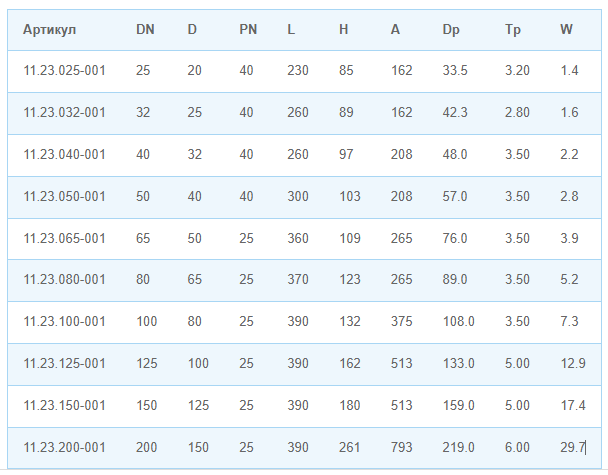Image resolution: width=608 pixels, height=475 pixels.
Task: Click article 11.23.200-001 cell
Action: coord(64,447)
